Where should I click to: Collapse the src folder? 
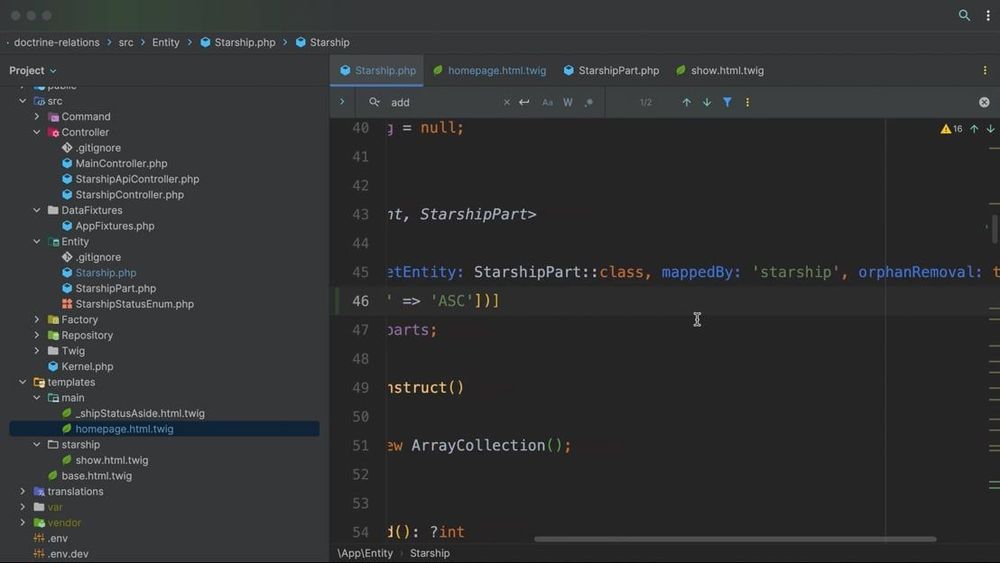tap(22, 101)
